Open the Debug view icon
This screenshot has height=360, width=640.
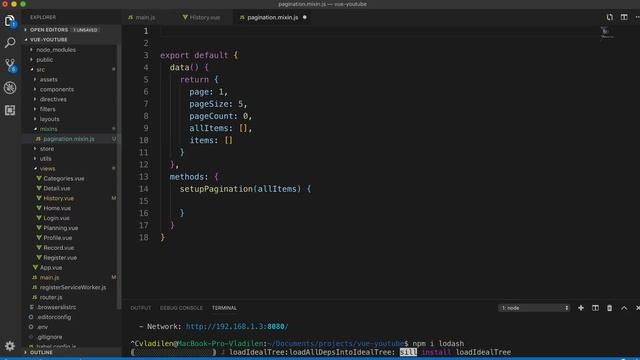[x=10, y=88]
